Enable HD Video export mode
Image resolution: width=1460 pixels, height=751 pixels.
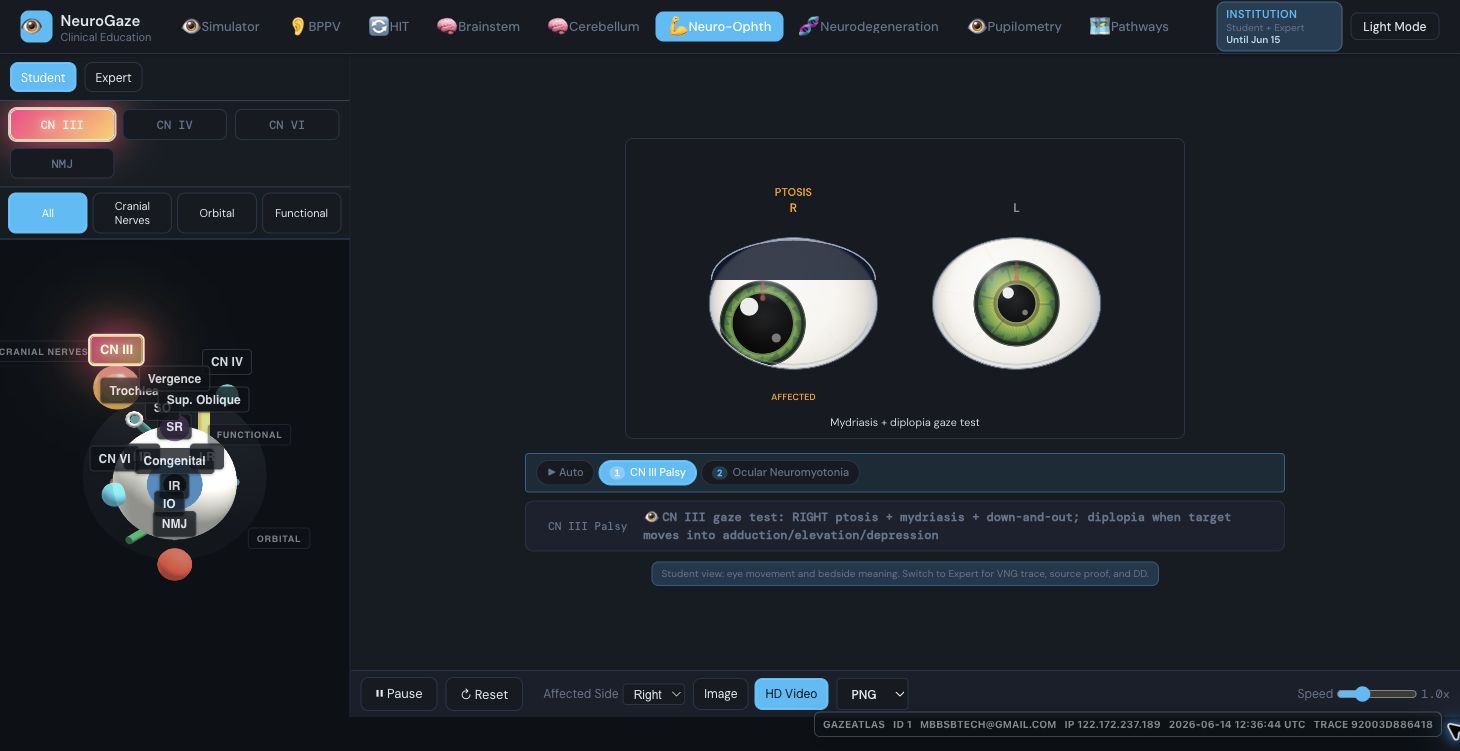coord(791,693)
